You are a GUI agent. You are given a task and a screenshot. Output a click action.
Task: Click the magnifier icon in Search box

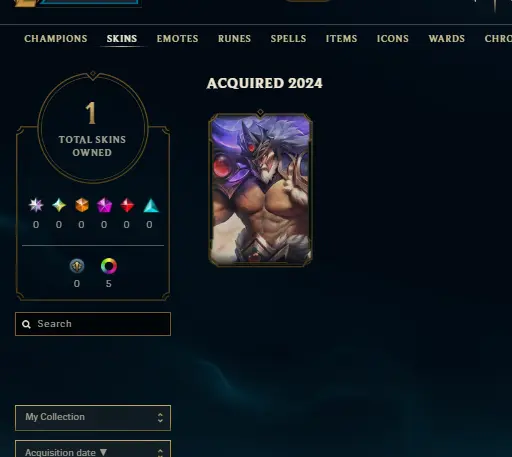coord(26,324)
